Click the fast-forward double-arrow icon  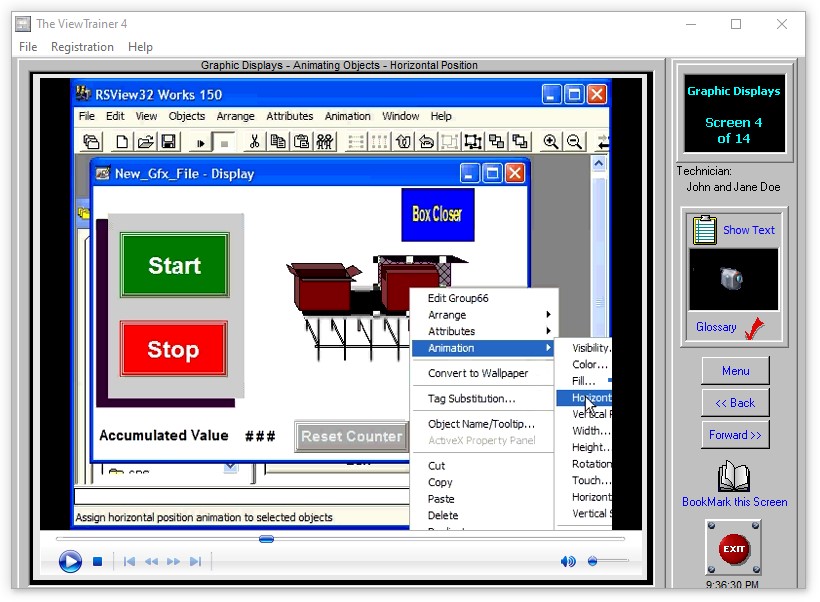click(x=173, y=562)
